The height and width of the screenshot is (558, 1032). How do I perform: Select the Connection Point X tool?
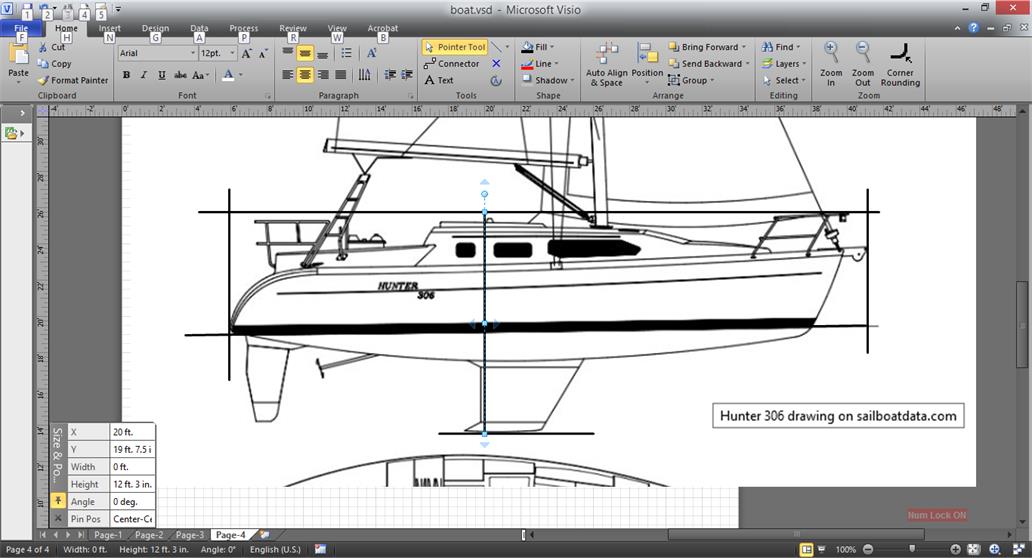(496, 64)
